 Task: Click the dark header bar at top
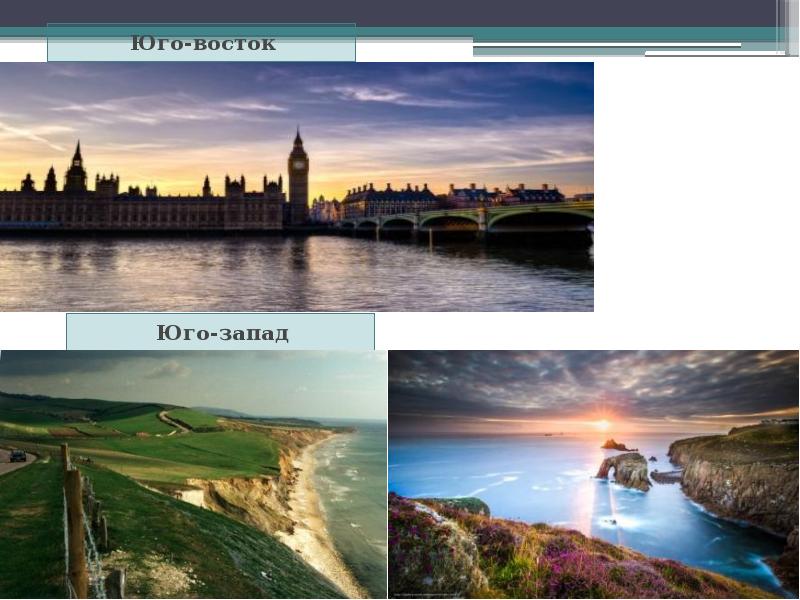click(x=400, y=12)
